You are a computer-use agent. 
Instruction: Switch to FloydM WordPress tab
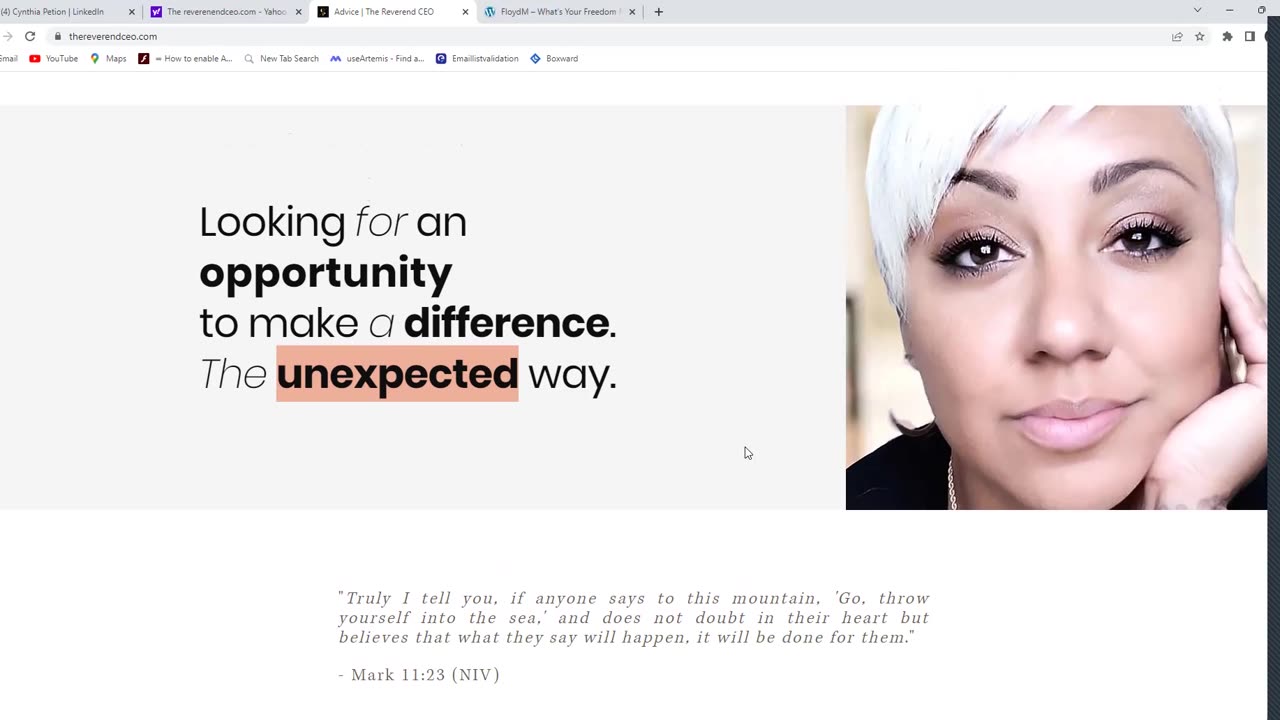[x=558, y=12]
